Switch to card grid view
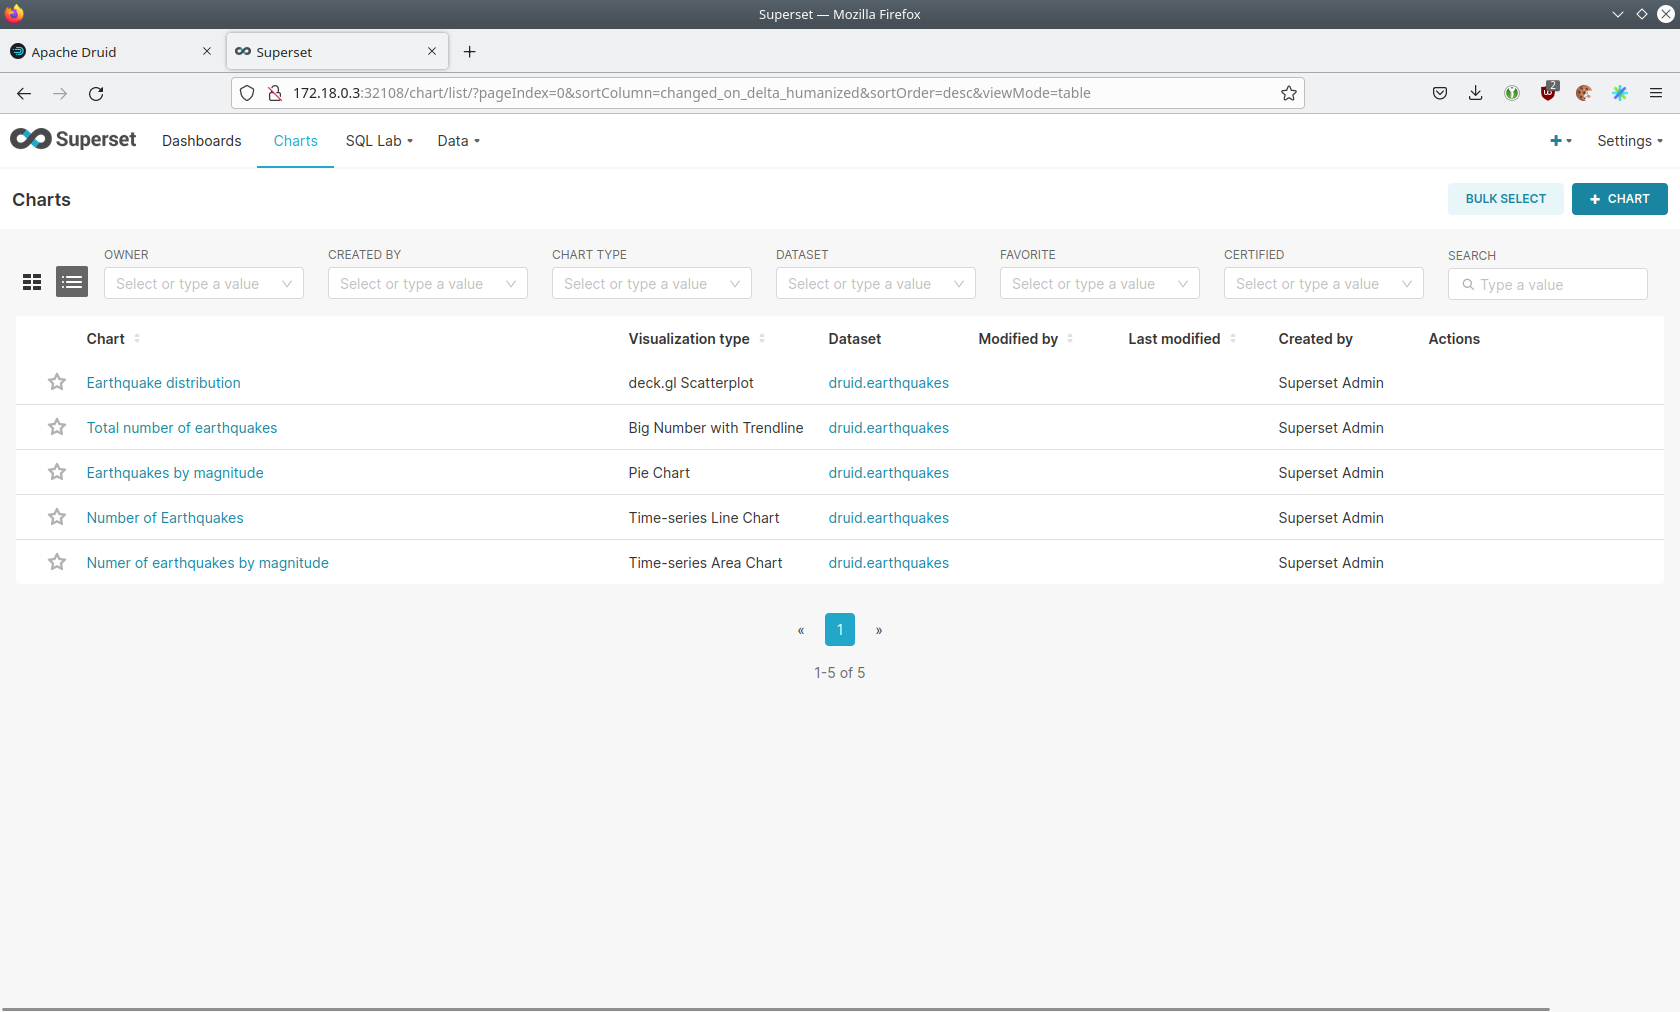The width and height of the screenshot is (1680, 1012). point(32,283)
